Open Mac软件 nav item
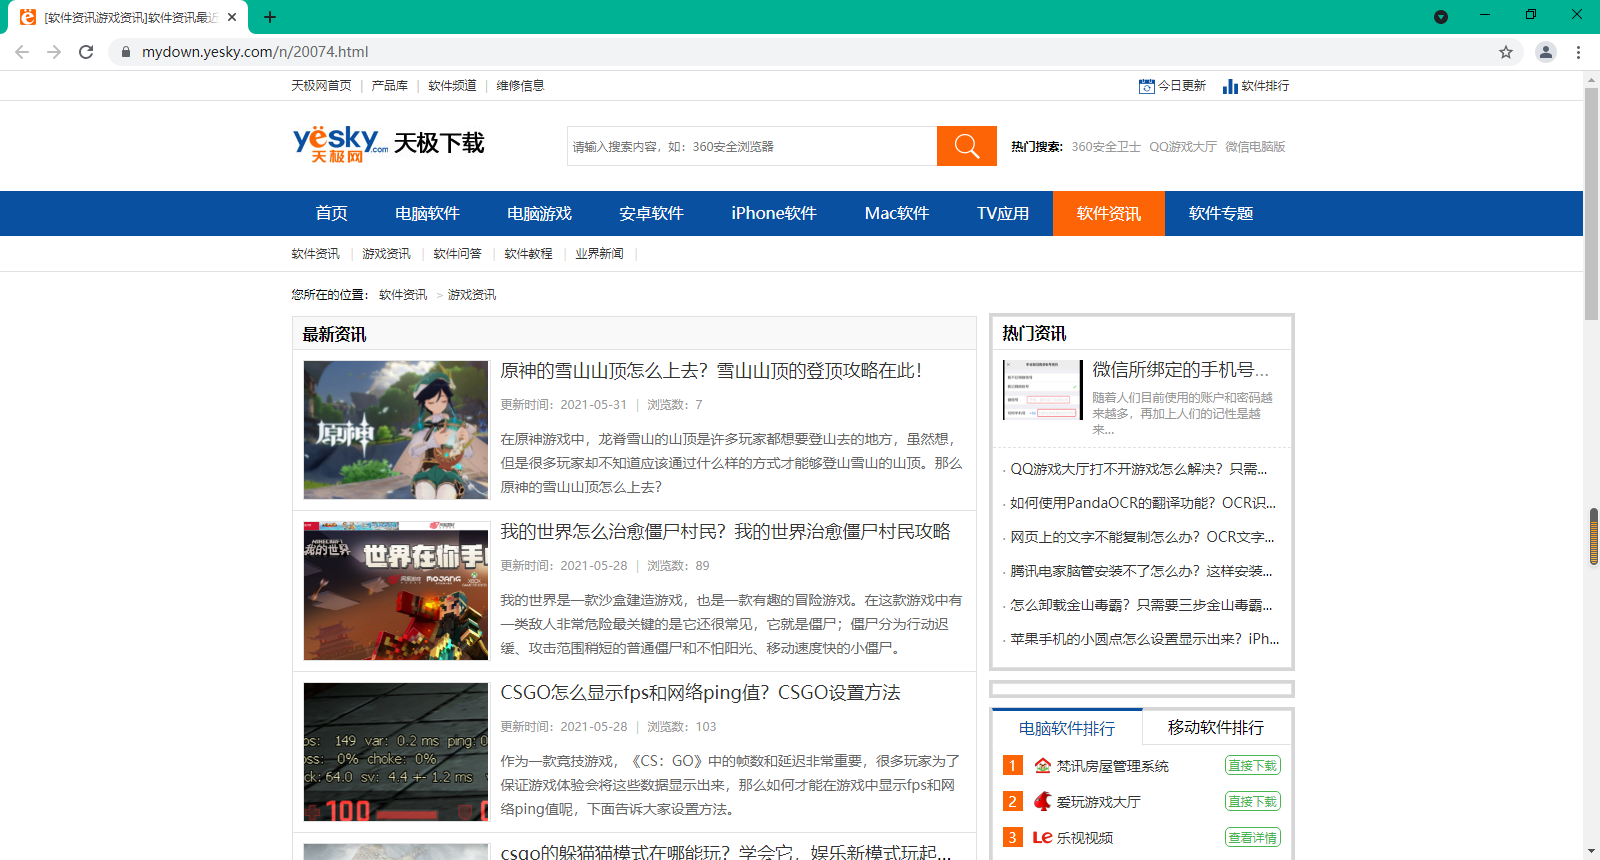The image size is (1600, 860). point(897,213)
